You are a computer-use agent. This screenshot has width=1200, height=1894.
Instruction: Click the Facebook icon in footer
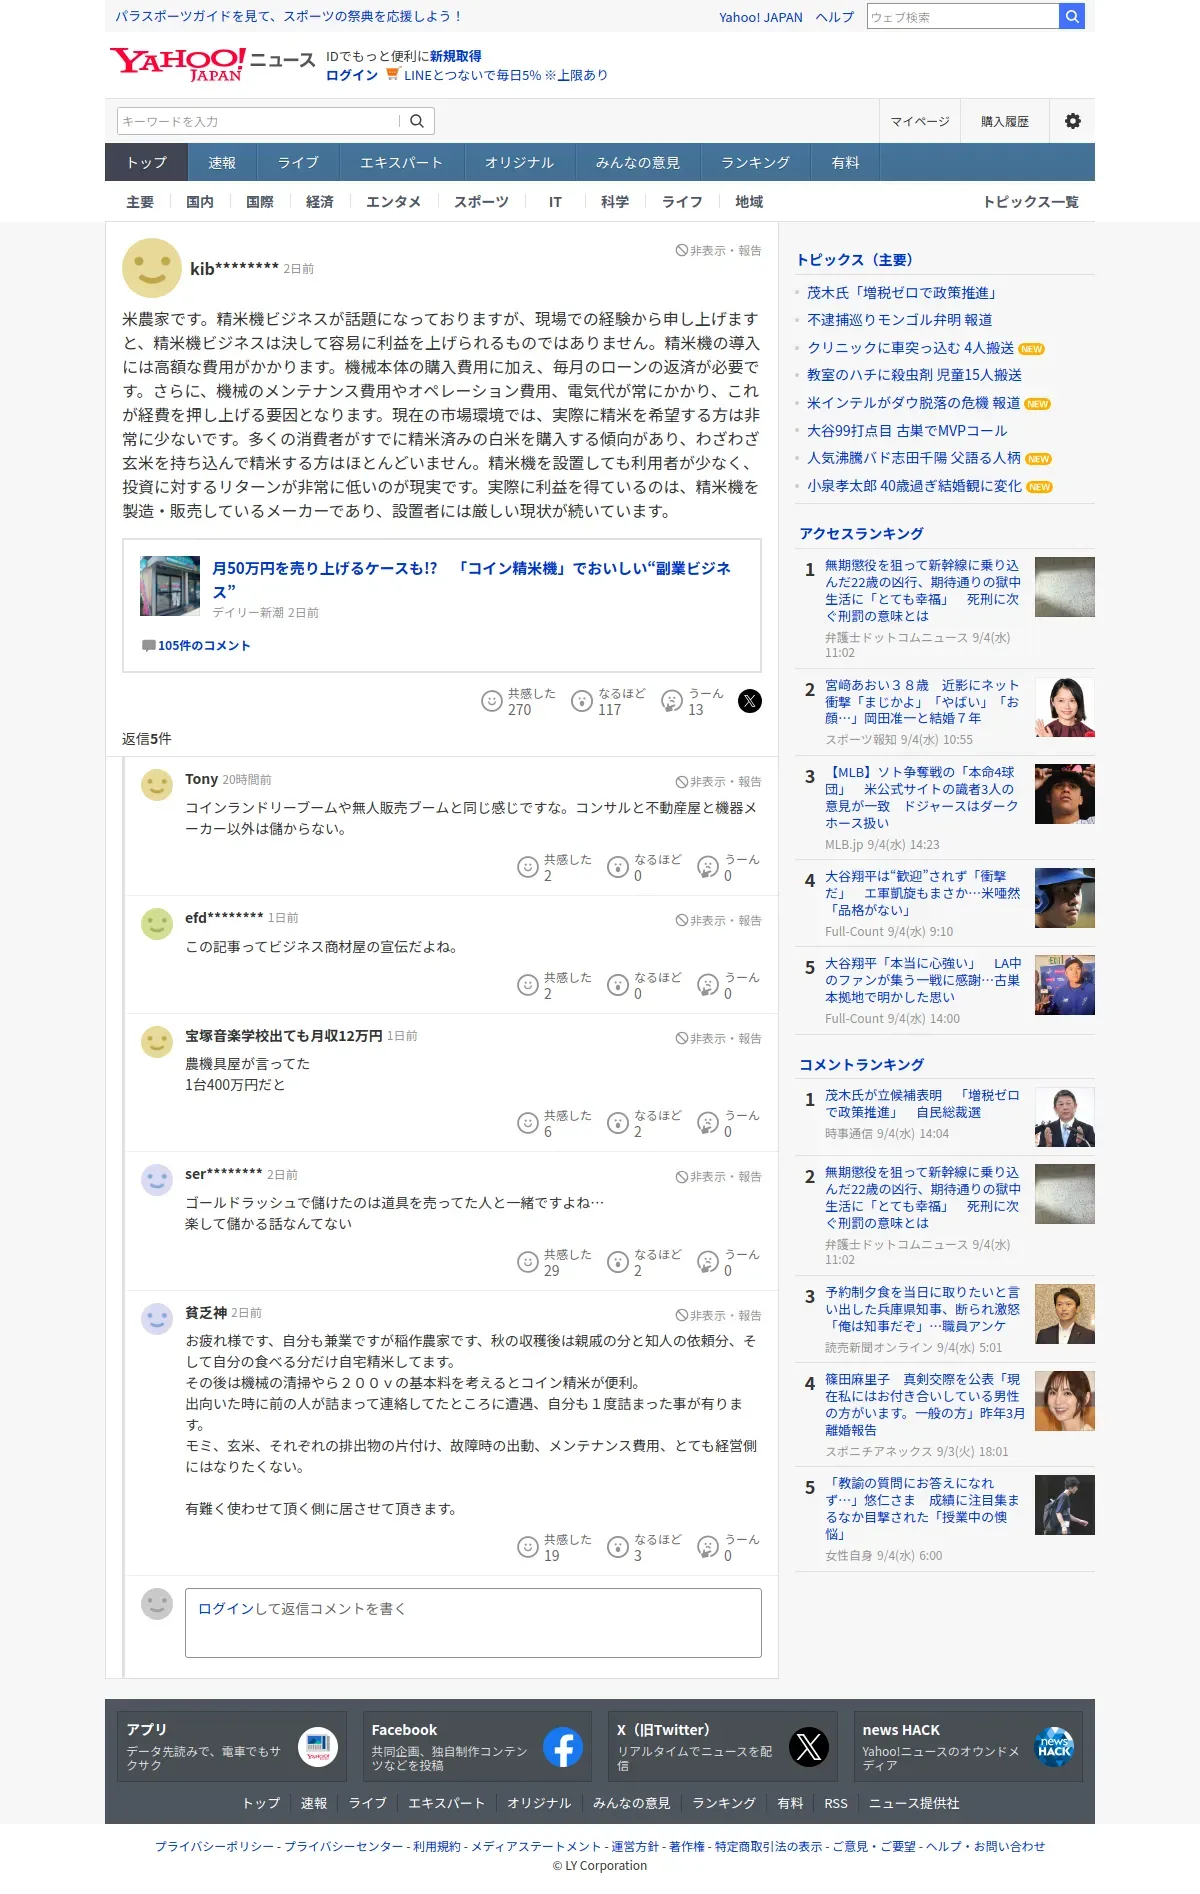(x=563, y=1747)
